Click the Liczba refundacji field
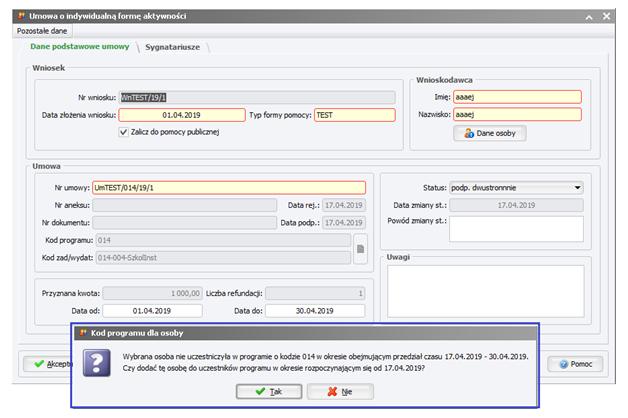The width and height of the screenshot is (628, 418). click(315, 293)
